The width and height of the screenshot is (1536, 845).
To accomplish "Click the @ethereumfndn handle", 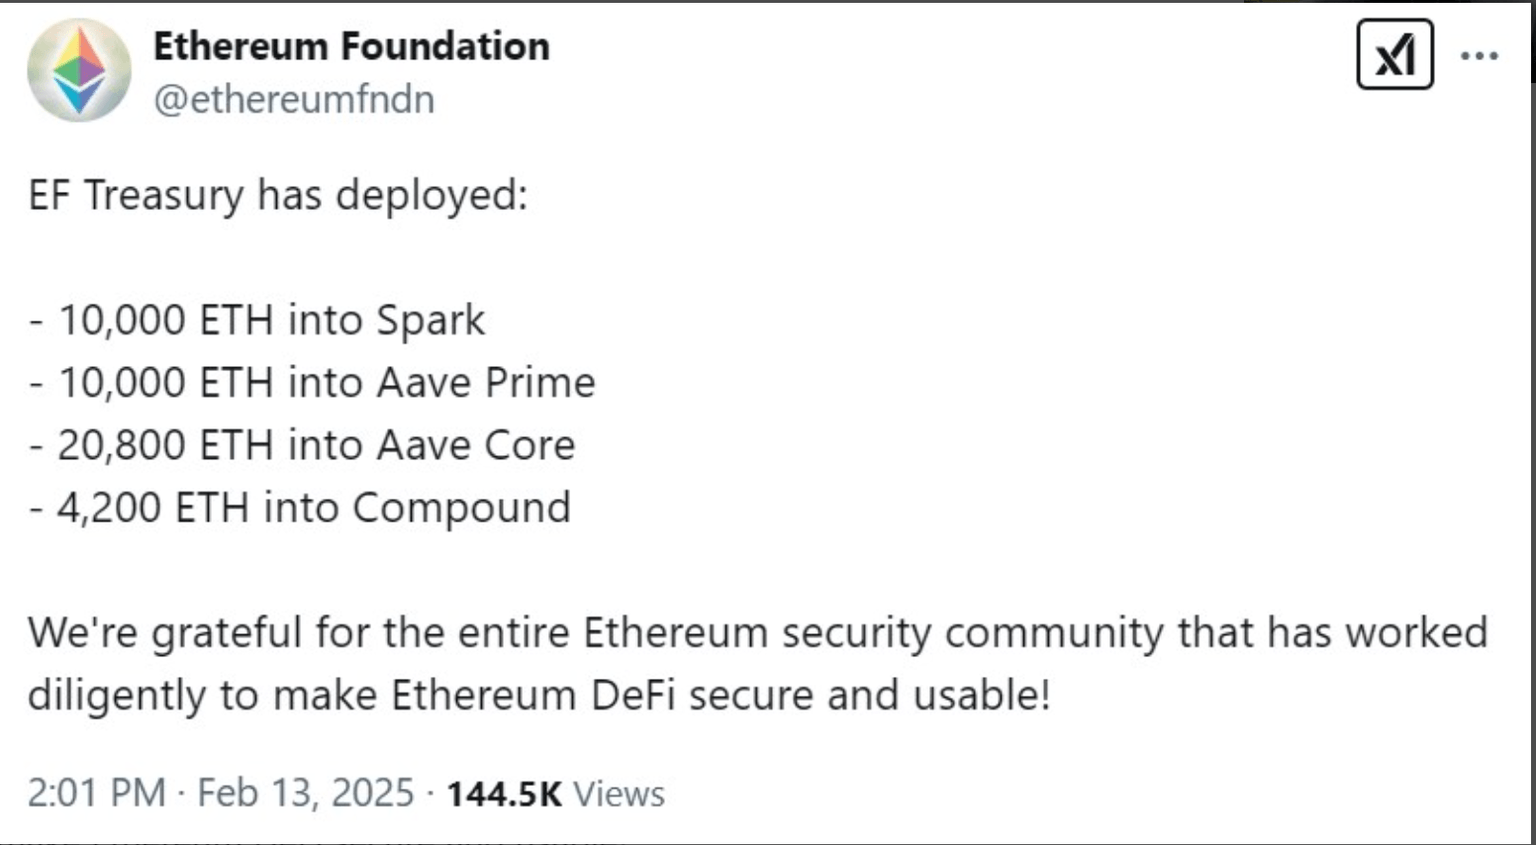I will 294,98.
